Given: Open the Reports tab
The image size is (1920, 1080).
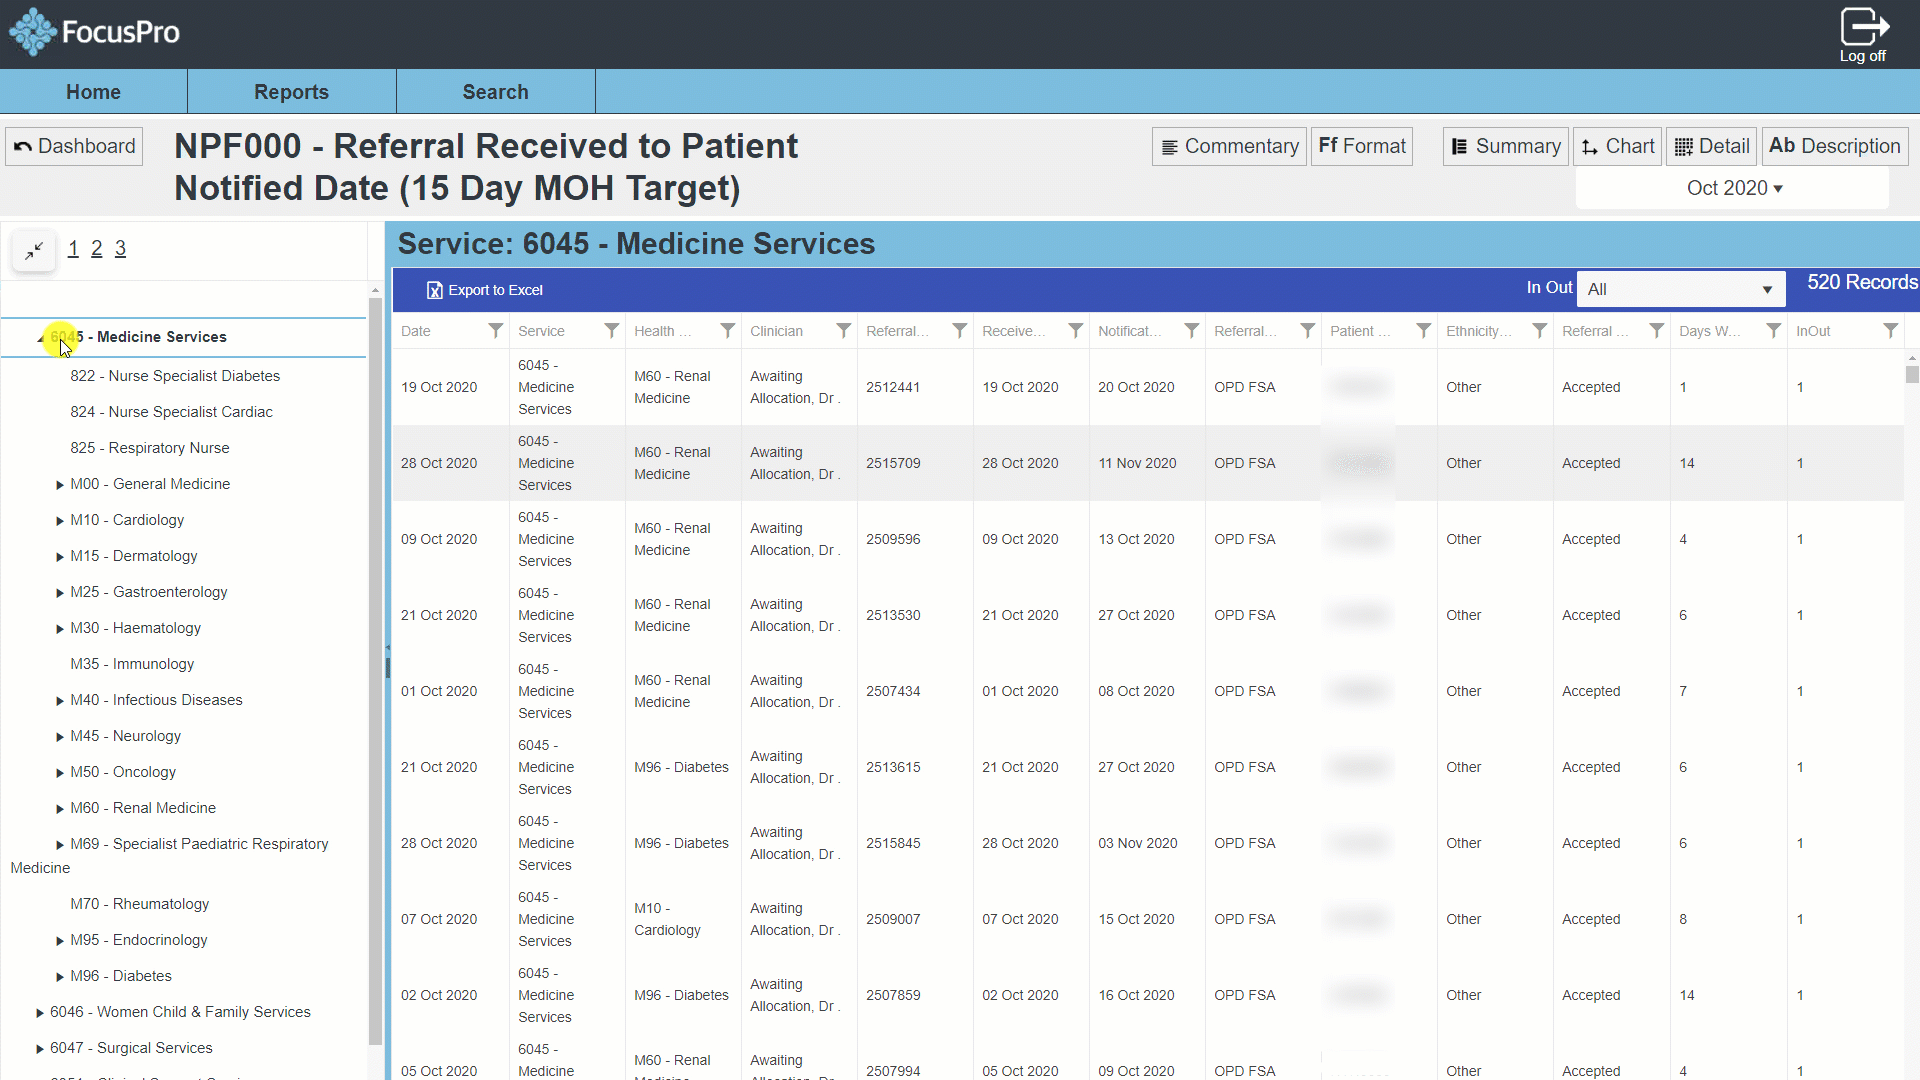Looking at the screenshot, I should [291, 92].
